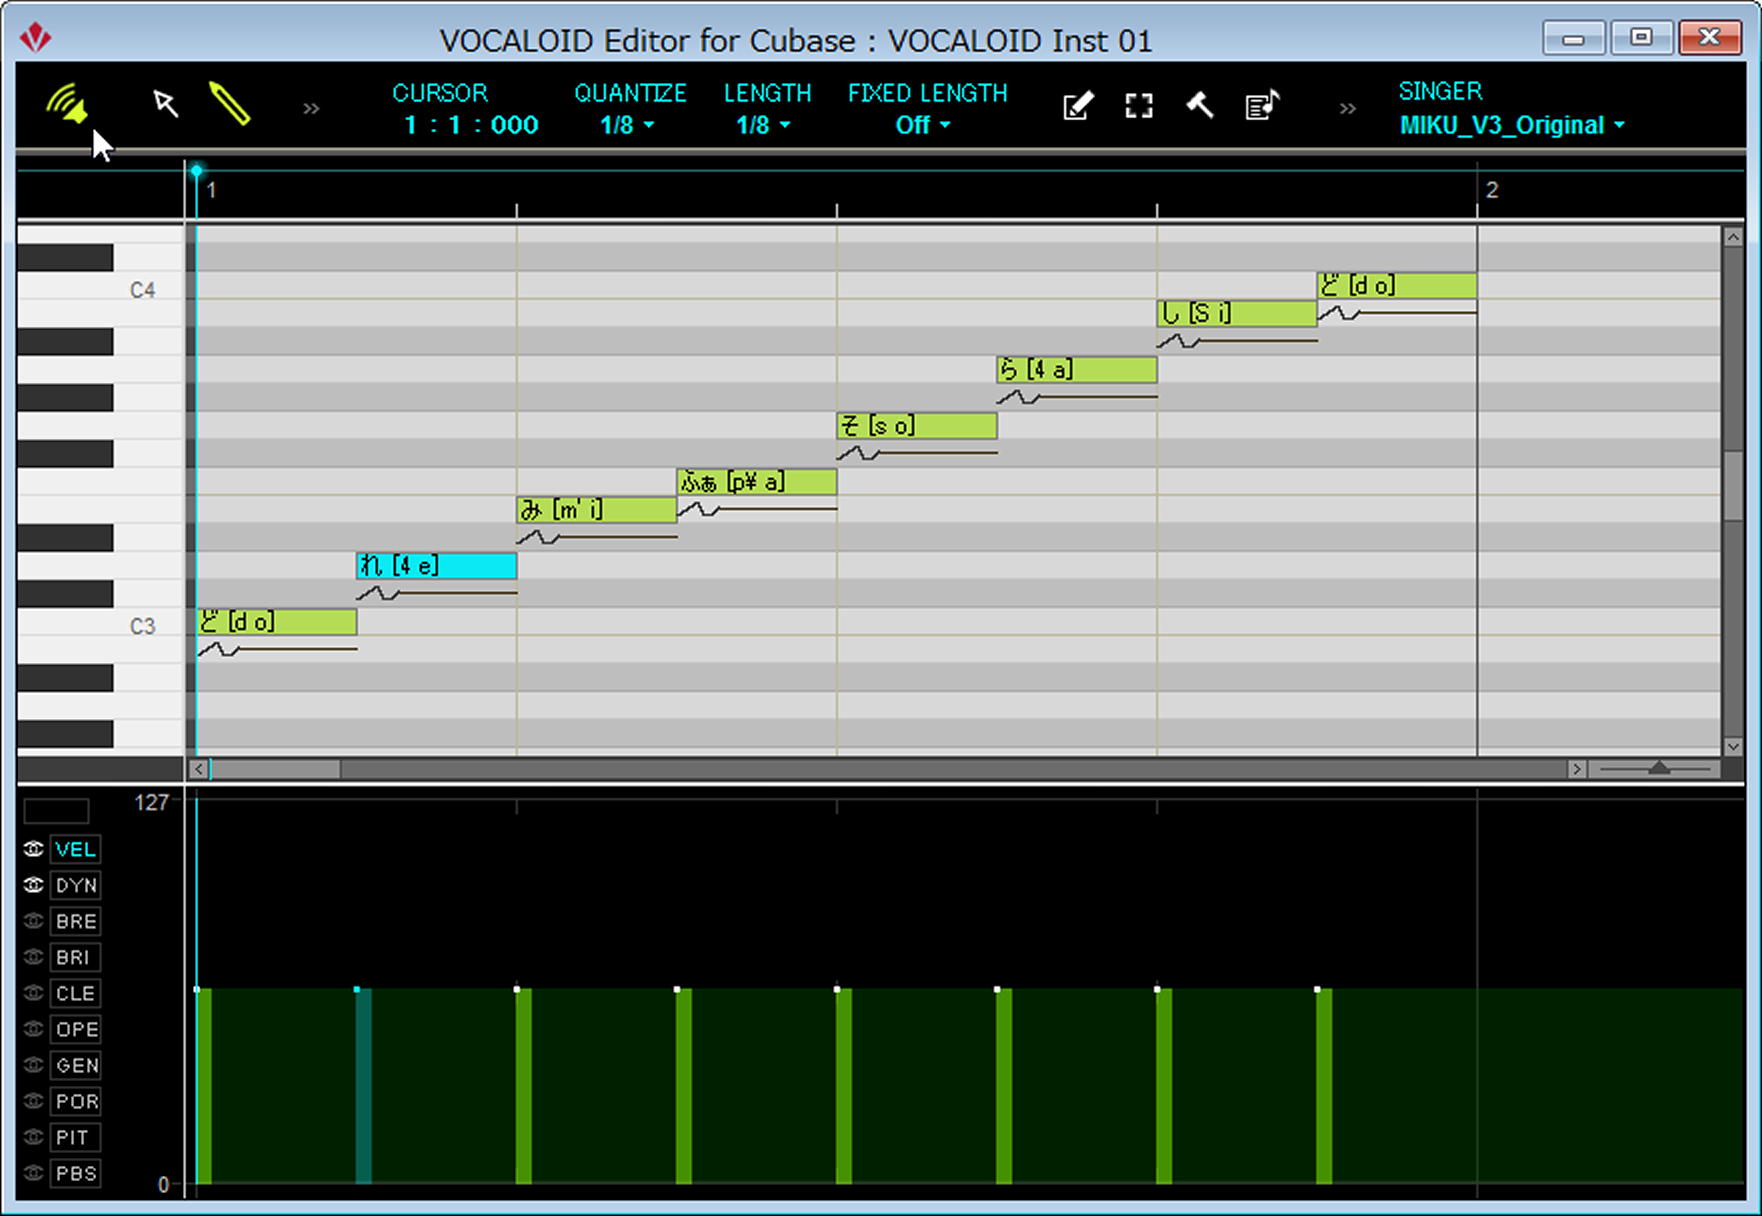
Task: Toggle VEL parameter eye icon
Action: click(x=33, y=849)
